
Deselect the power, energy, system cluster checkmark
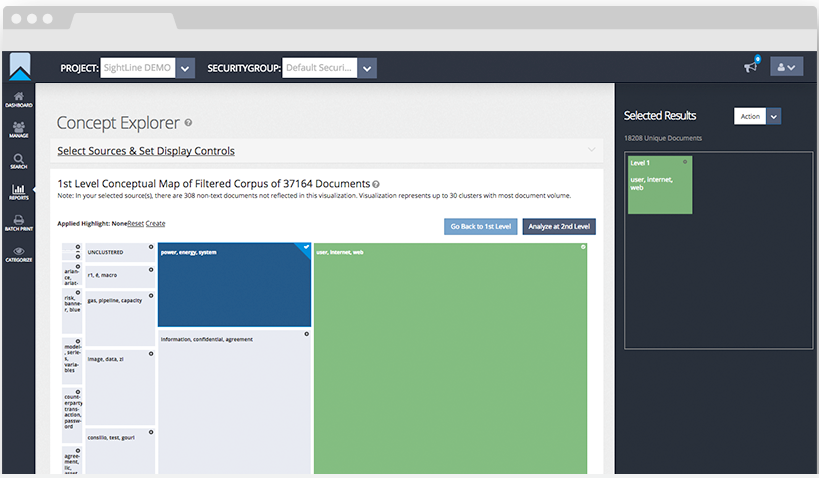tap(306, 248)
